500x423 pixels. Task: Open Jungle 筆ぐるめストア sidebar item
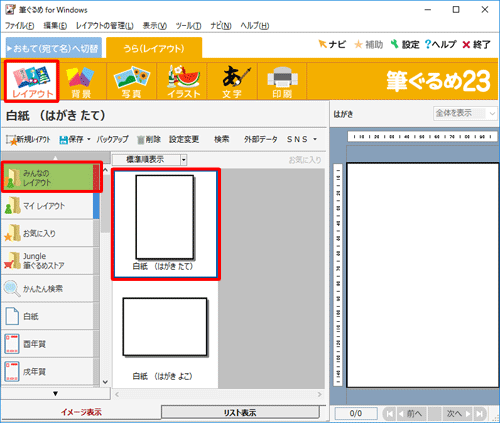[x=47, y=261]
